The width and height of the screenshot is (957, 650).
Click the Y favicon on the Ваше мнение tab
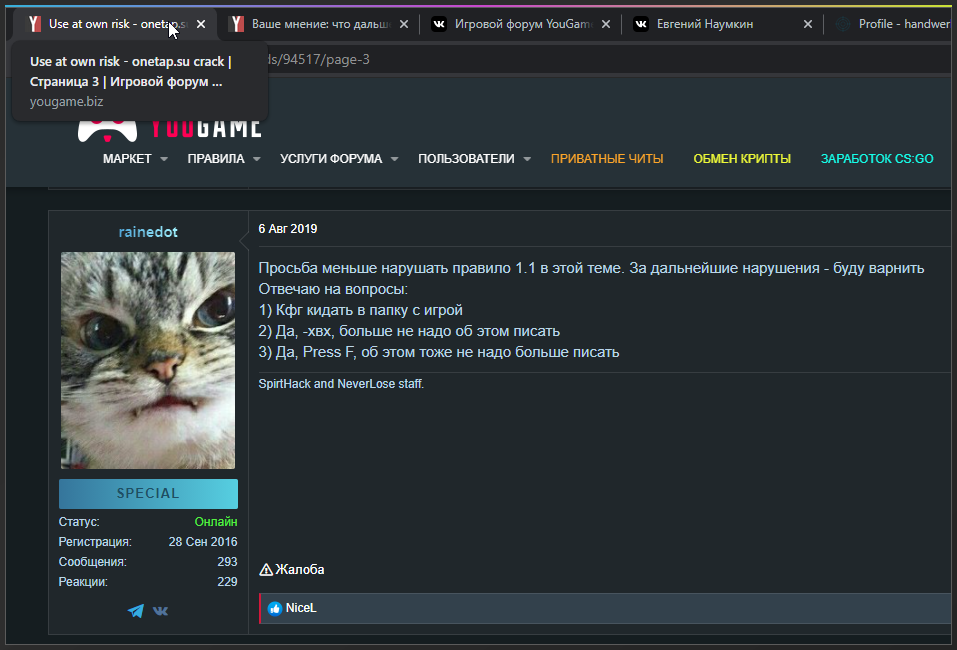click(236, 24)
